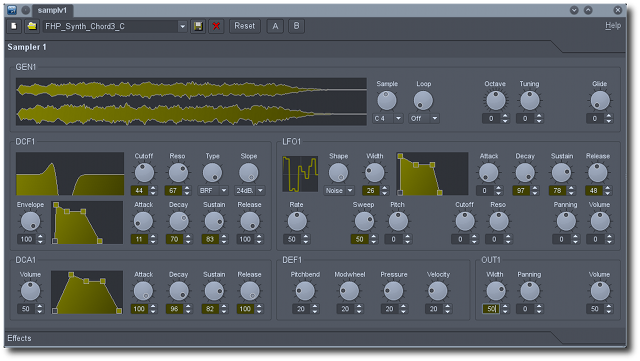Screen dimensions: 640x361
Task: Click the DEF1 Pitchbend knob
Action: (x=305, y=291)
